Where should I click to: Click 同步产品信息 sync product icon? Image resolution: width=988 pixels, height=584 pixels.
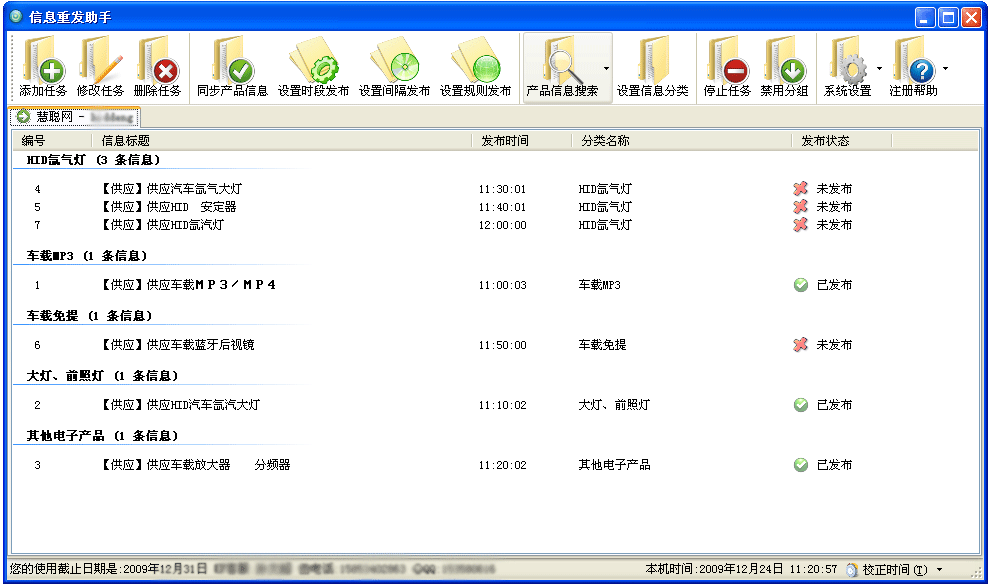pos(233,67)
